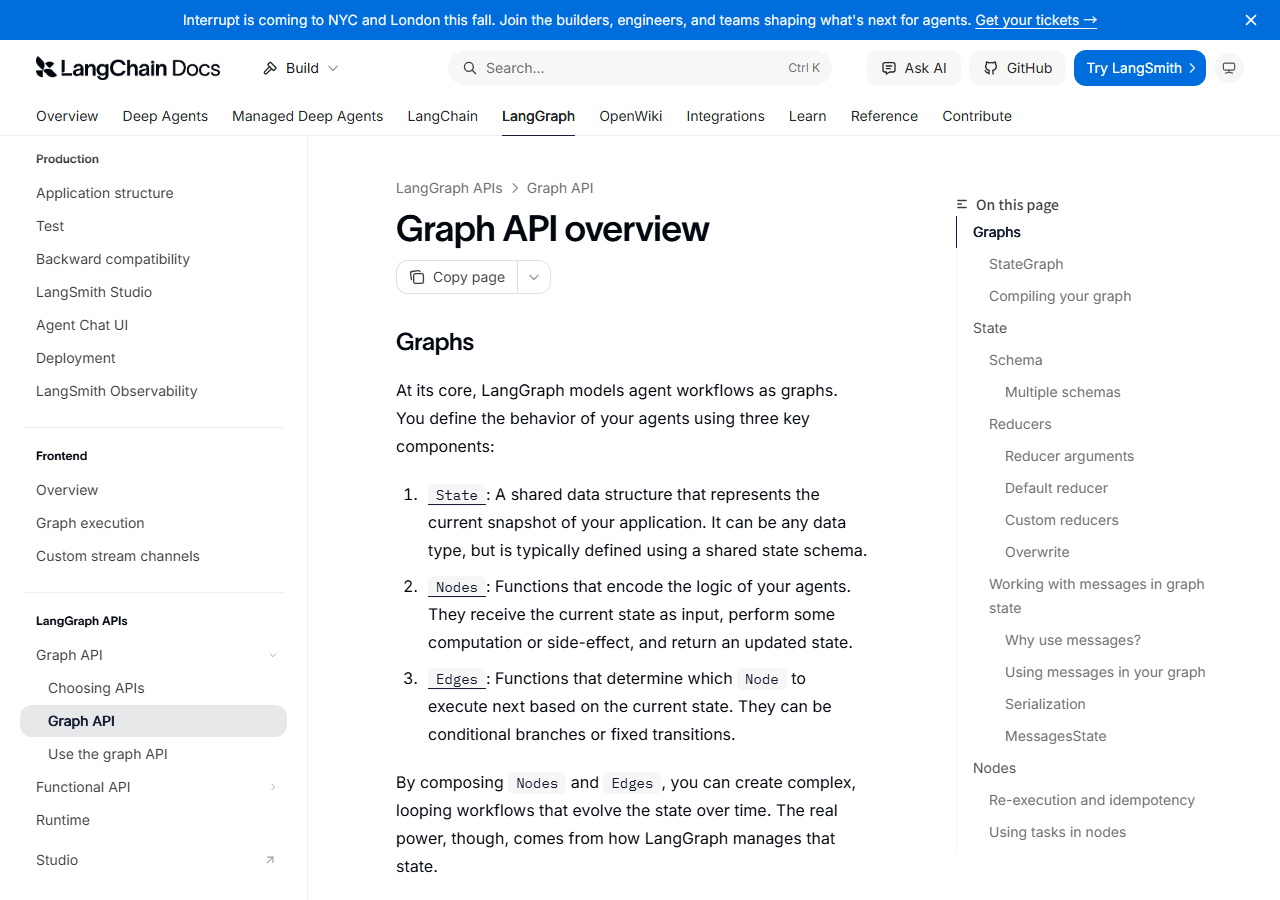Click the Build hammer icon
Viewport: 1280px width, 900px height.
tap(270, 68)
